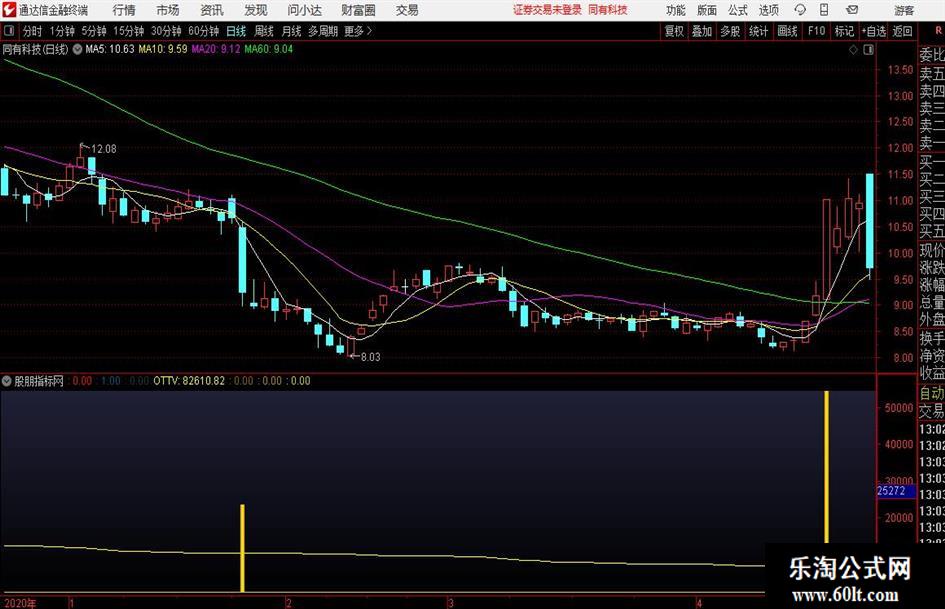This screenshot has height=609, width=945.
Task: Open the 多周期 multi-period view
Action: tap(323, 31)
